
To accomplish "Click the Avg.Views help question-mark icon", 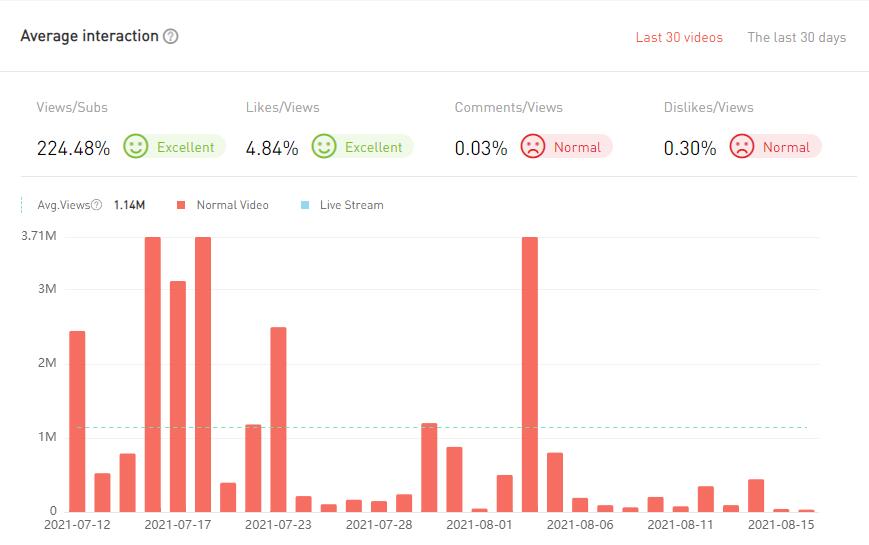I will coord(97,205).
